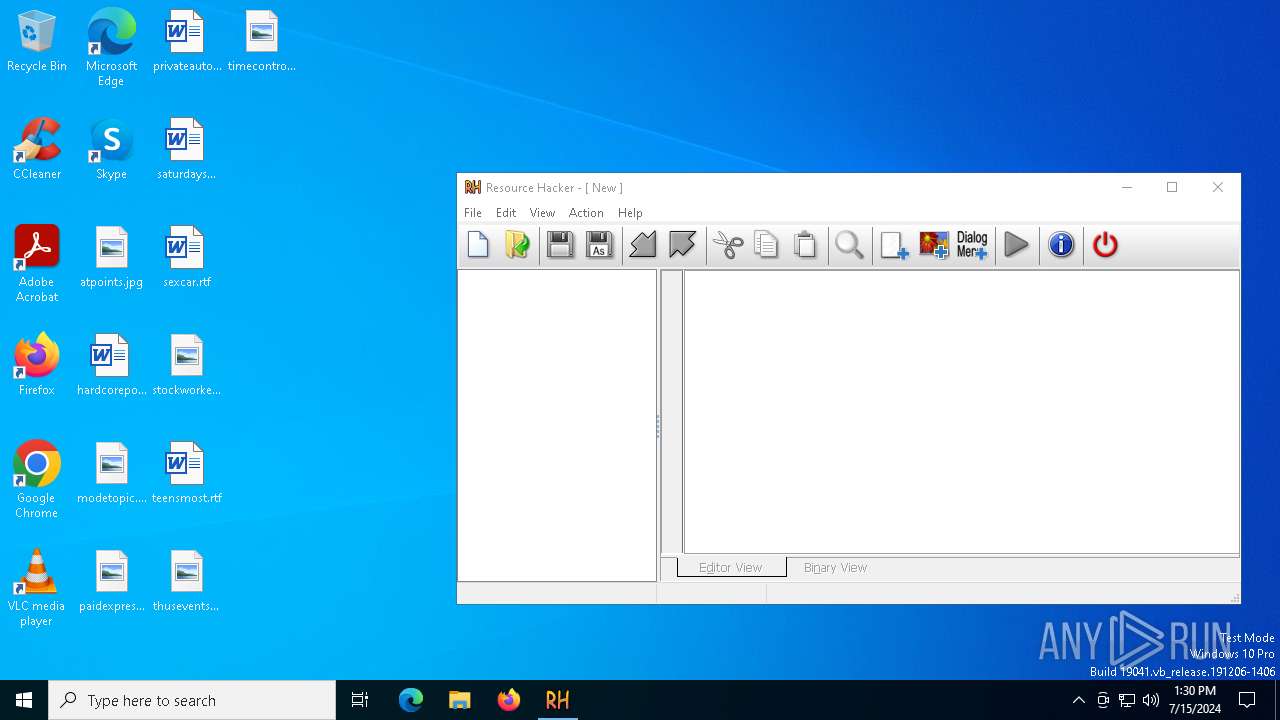1280x720 pixels.
Task: Open the Help menu
Action: click(x=630, y=213)
